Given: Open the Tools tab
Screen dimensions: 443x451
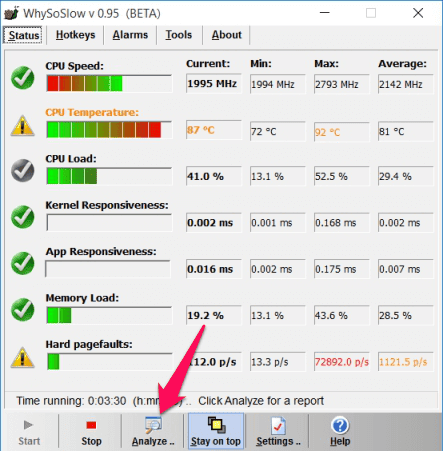Looking at the screenshot, I should (179, 35).
